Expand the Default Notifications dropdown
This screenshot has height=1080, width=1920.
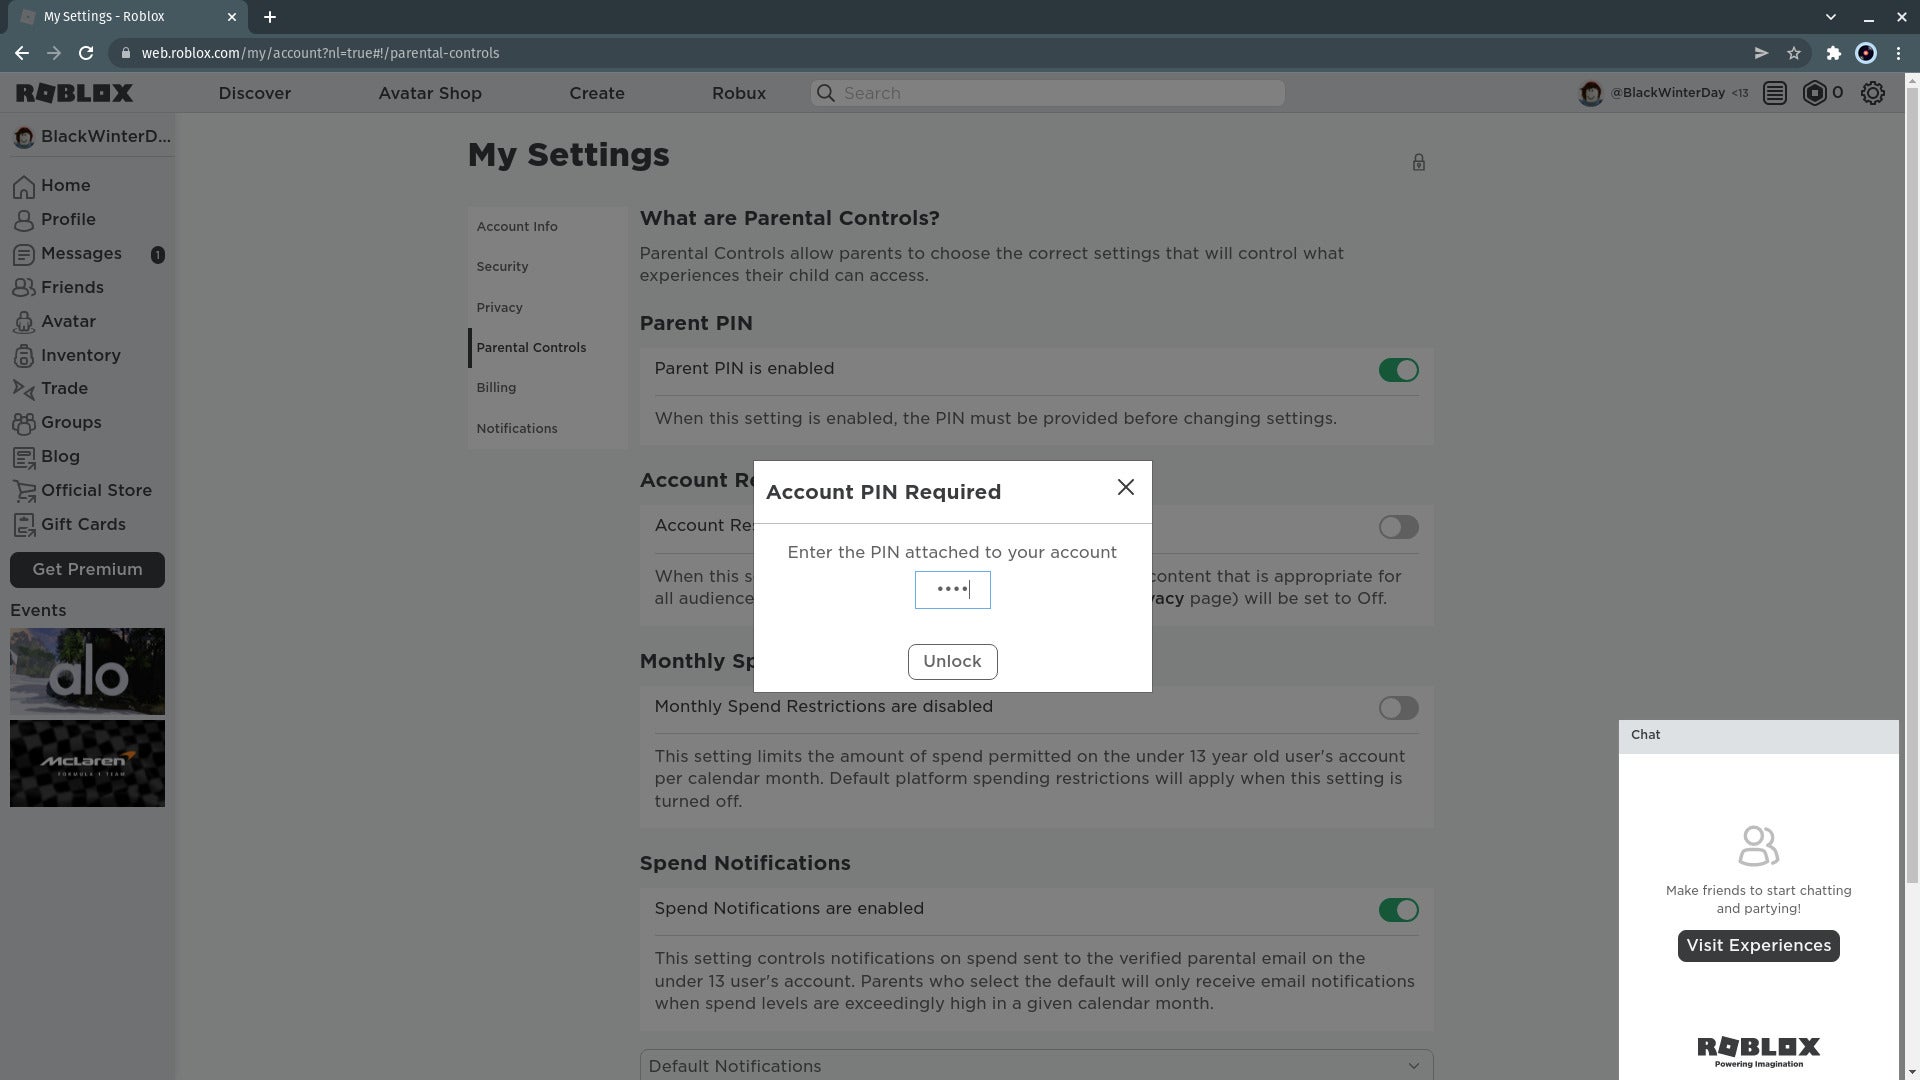[x=1036, y=1065]
